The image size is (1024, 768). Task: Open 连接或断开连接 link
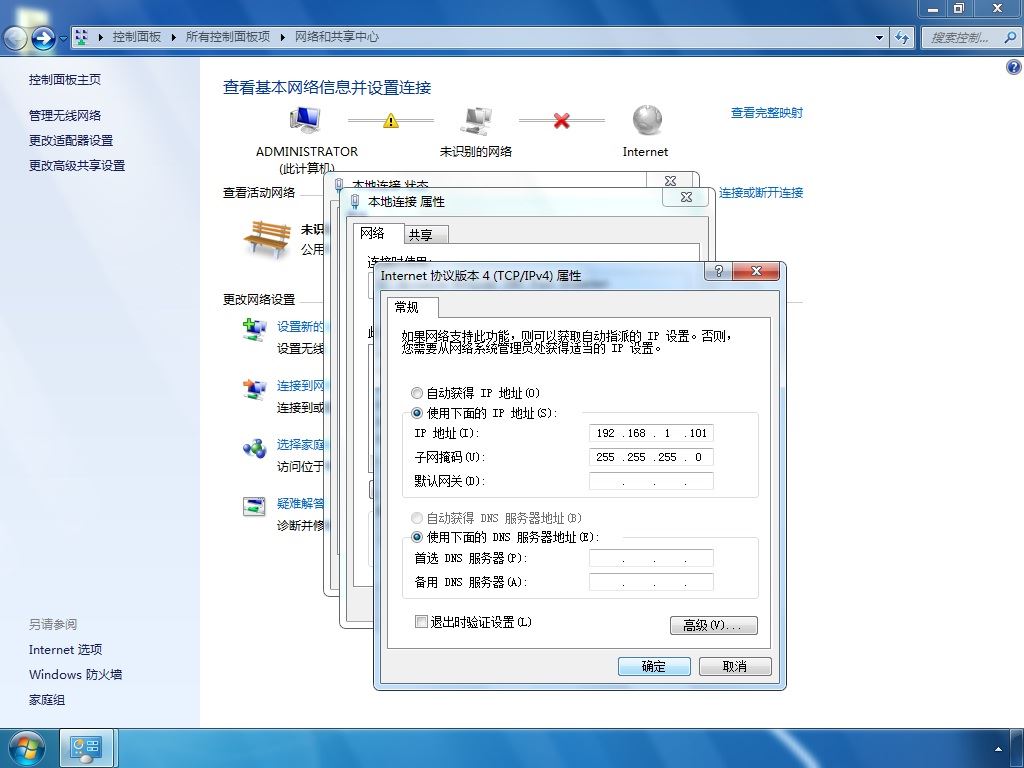(761, 193)
